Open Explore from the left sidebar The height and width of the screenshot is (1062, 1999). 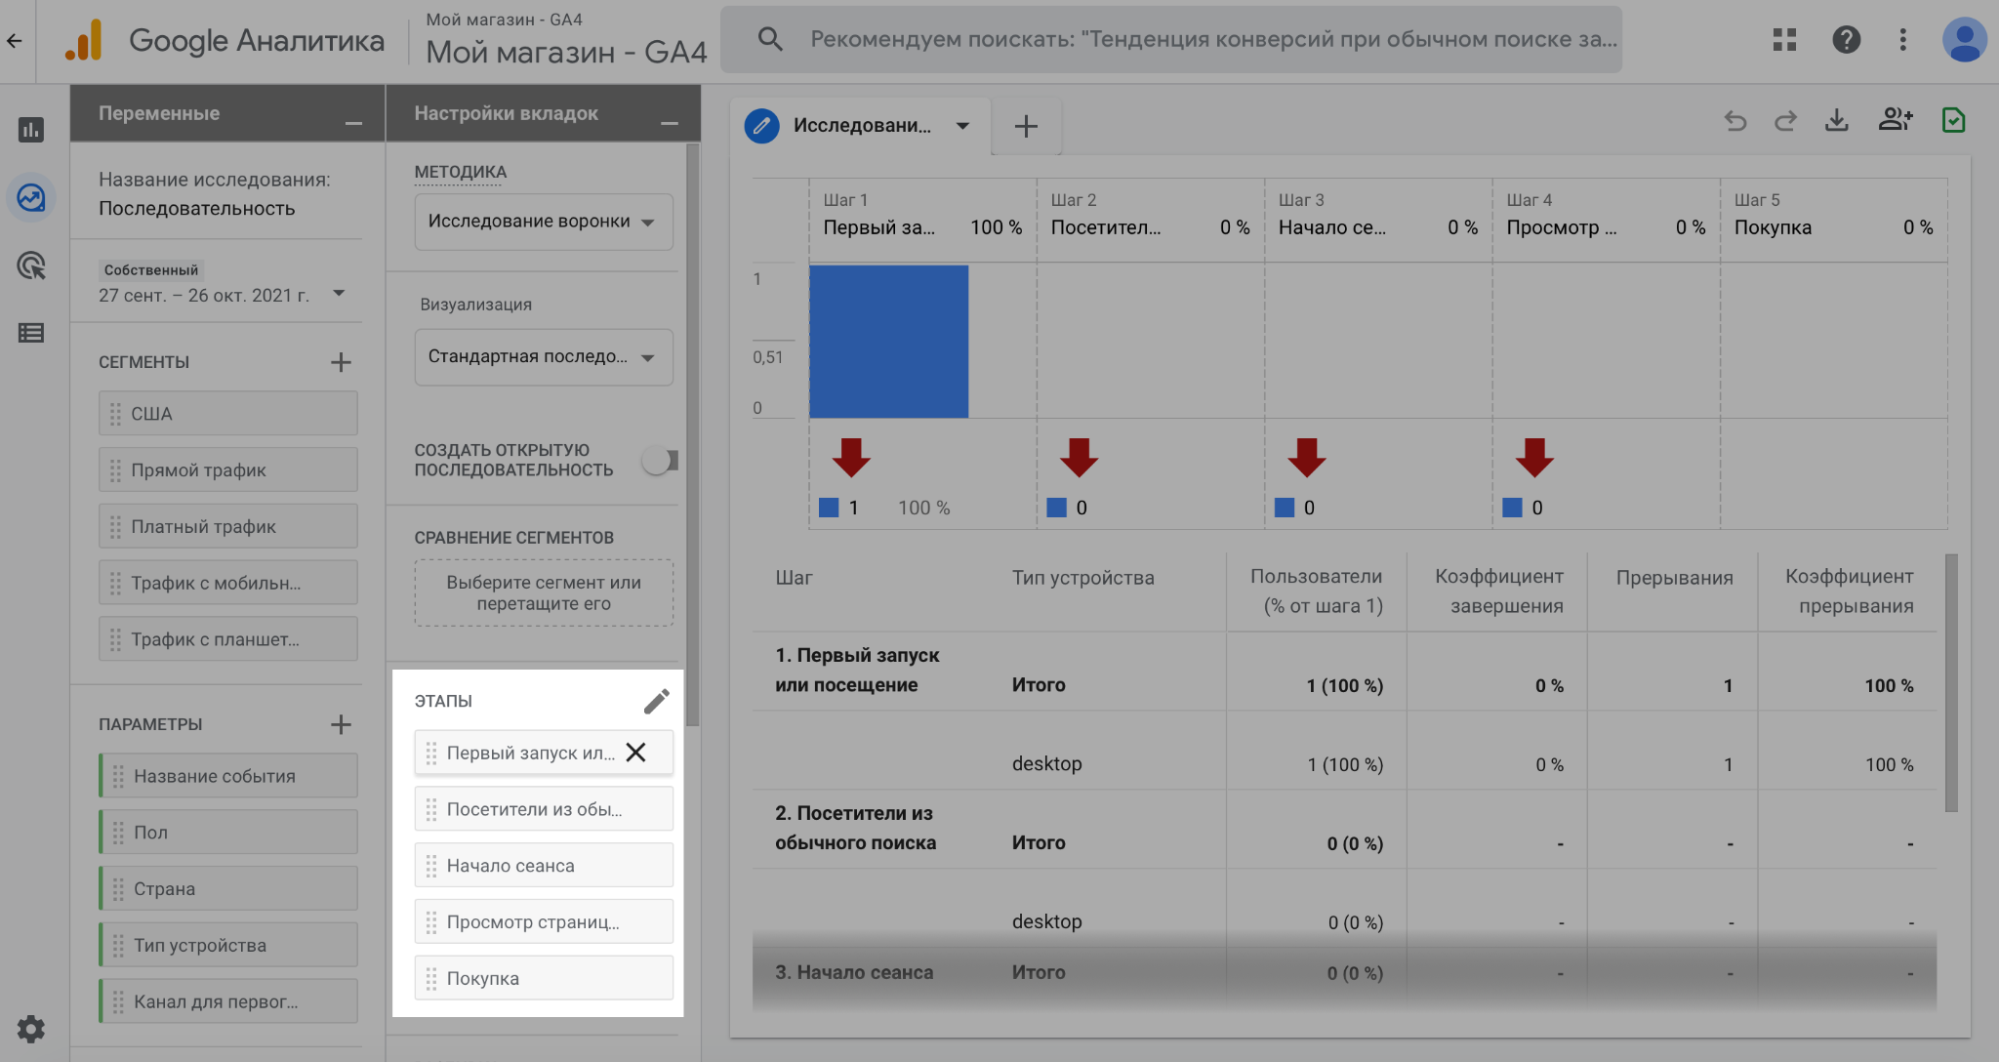[x=31, y=197]
